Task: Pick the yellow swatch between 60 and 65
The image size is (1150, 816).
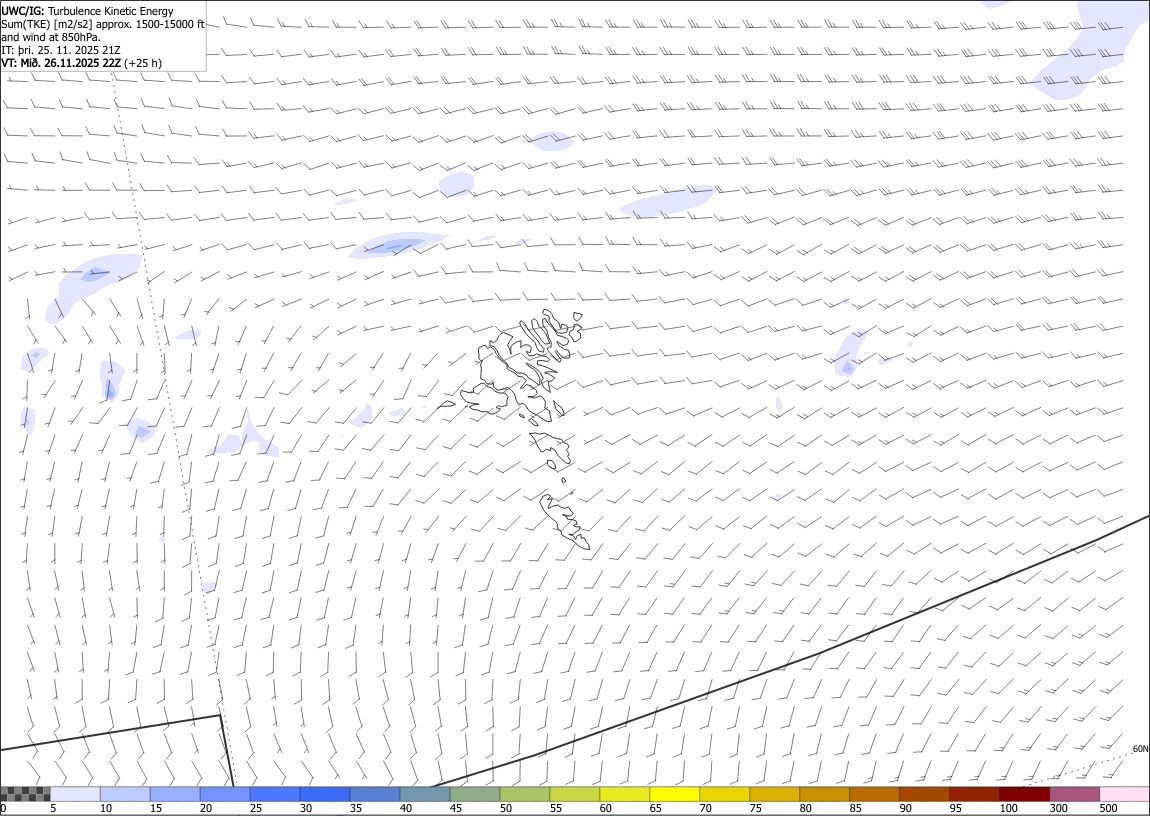Action: pos(624,794)
